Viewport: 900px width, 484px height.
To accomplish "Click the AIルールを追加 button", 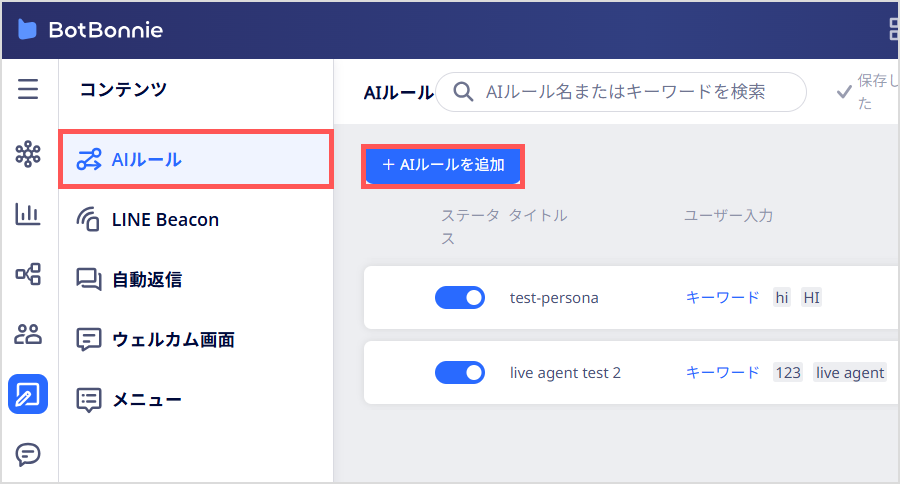I will pyautogui.click(x=443, y=165).
